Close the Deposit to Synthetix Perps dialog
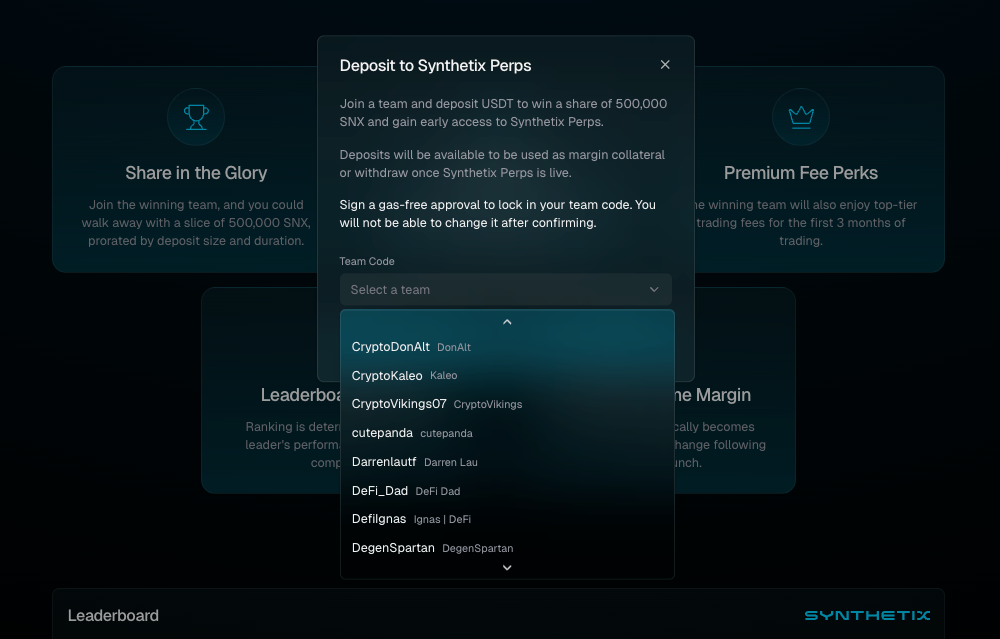The height and width of the screenshot is (639, 1000). click(x=665, y=64)
